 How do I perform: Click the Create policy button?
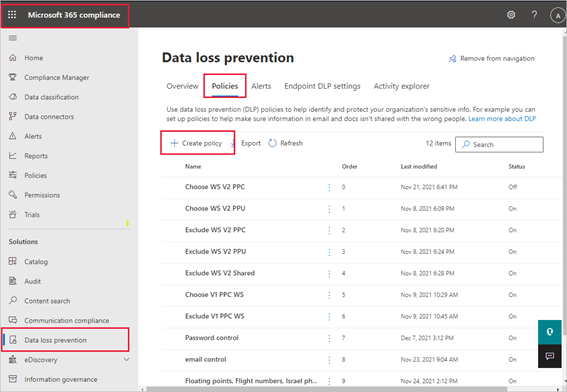coord(196,143)
